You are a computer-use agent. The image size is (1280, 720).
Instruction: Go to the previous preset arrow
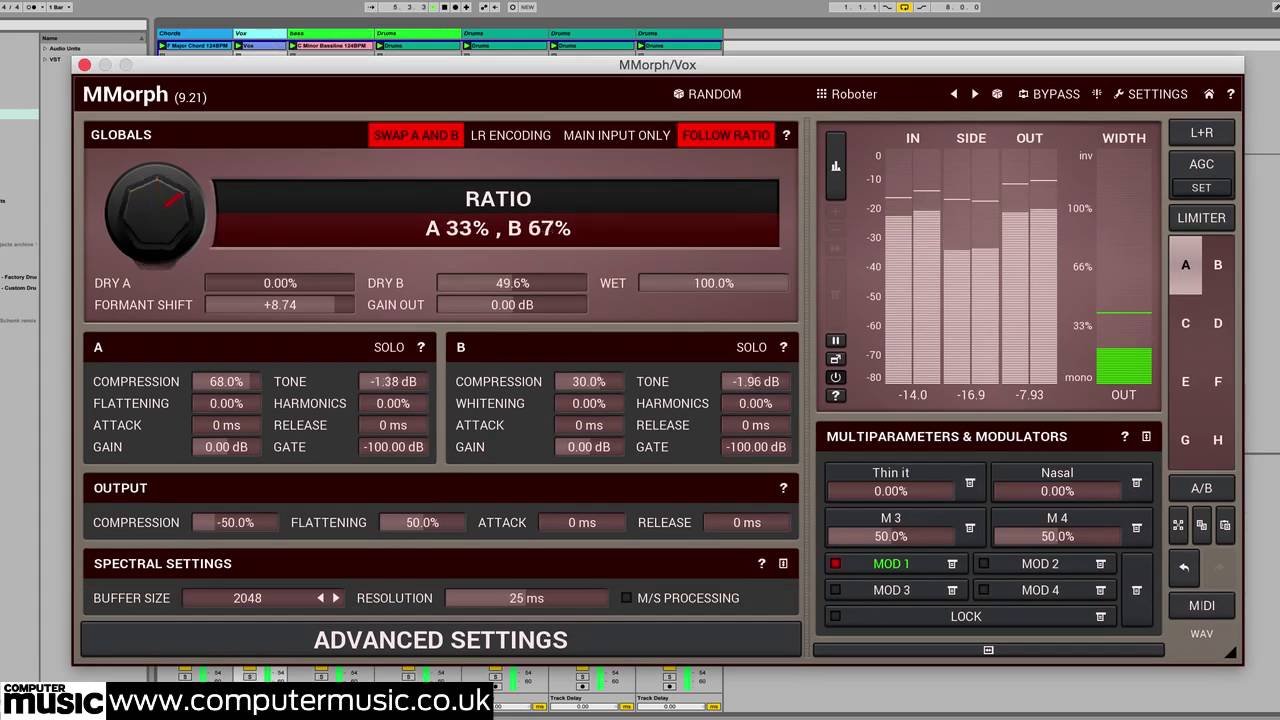(953, 94)
